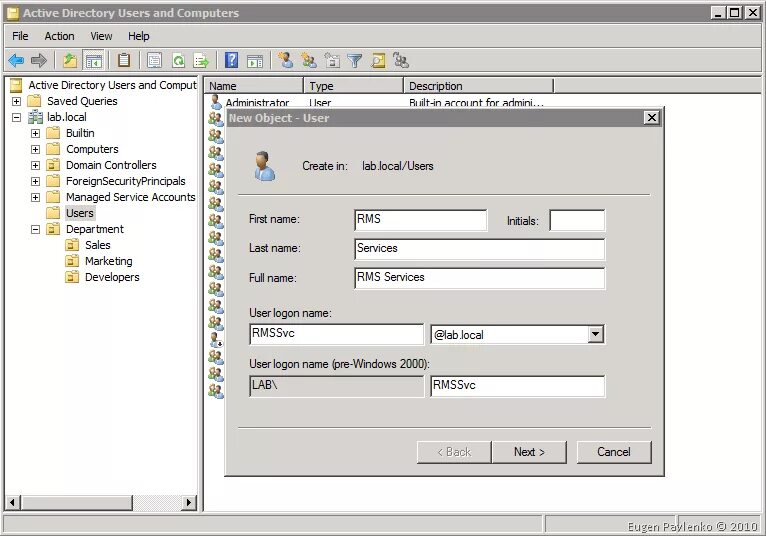Open Help using the question mark icon
Image resolution: width=766 pixels, height=536 pixels.
[232, 60]
